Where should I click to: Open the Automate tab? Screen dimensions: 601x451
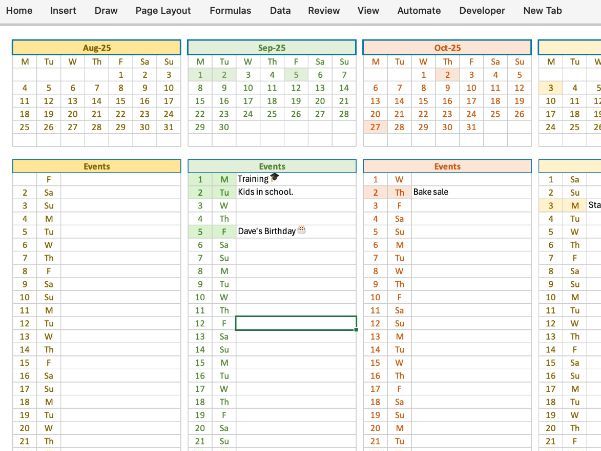point(419,11)
